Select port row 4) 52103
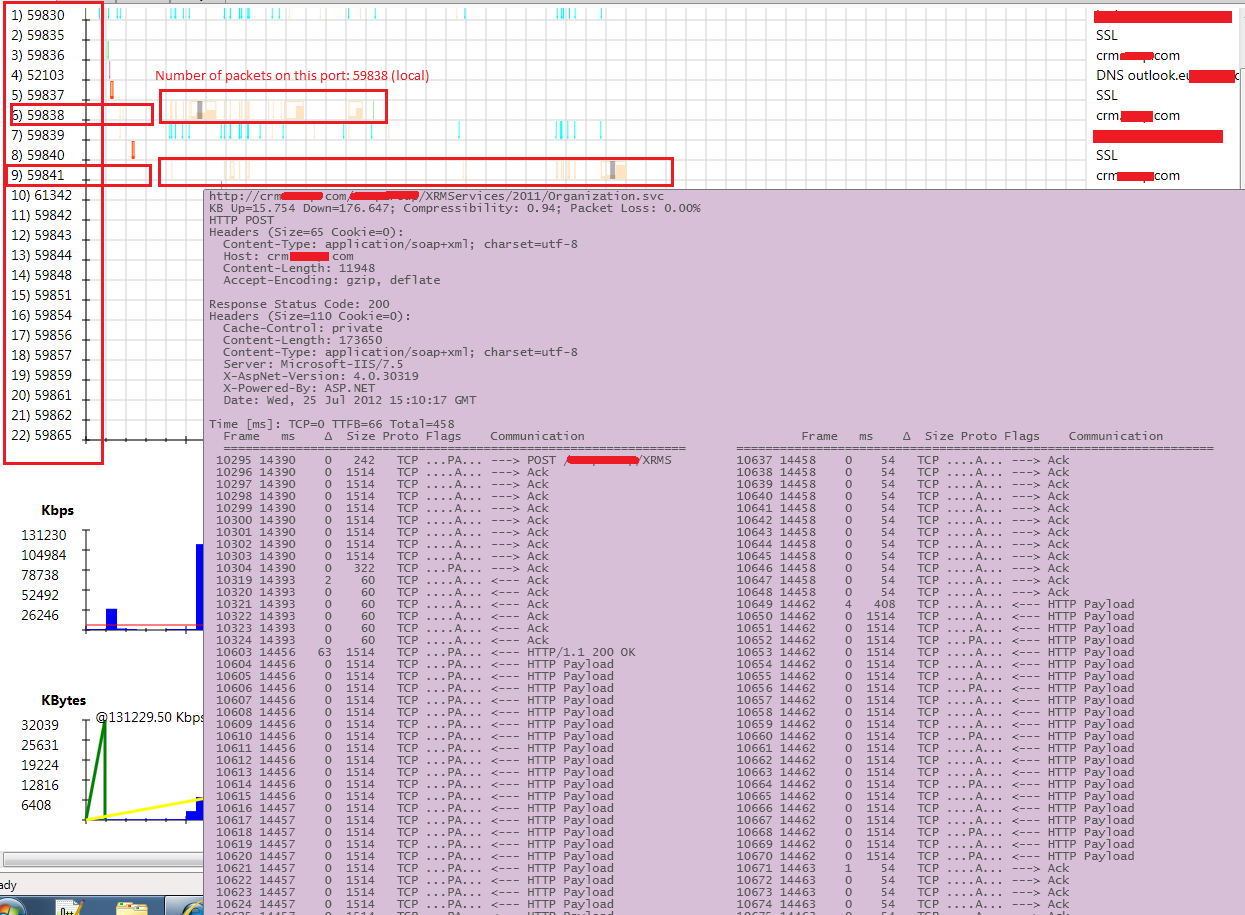 pyautogui.click(x=38, y=75)
